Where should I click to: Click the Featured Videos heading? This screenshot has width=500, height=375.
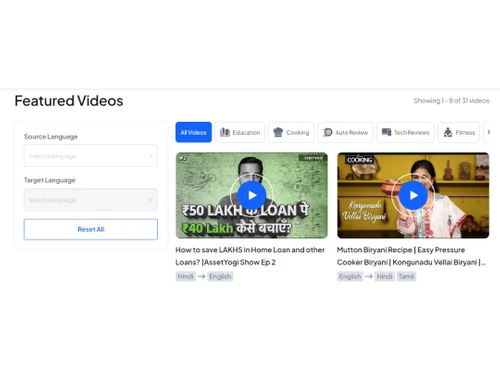(x=69, y=101)
